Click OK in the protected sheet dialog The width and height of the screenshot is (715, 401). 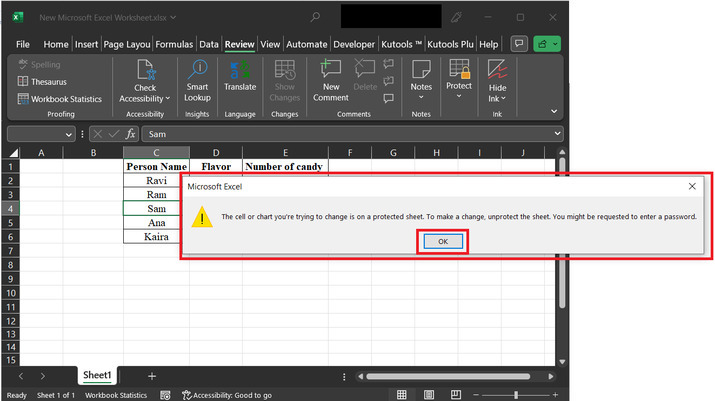(443, 242)
